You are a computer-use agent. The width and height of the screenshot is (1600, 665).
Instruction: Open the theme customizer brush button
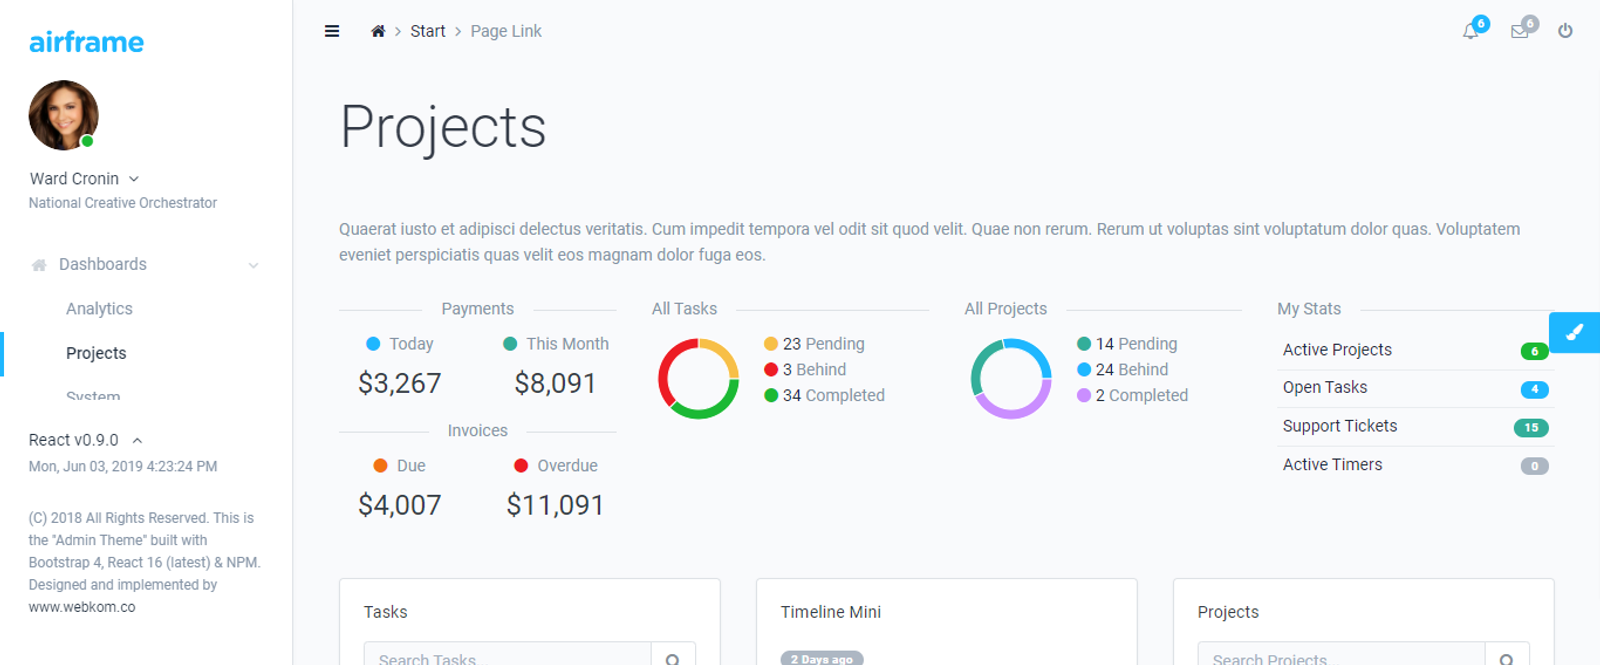tap(1574, 332)
